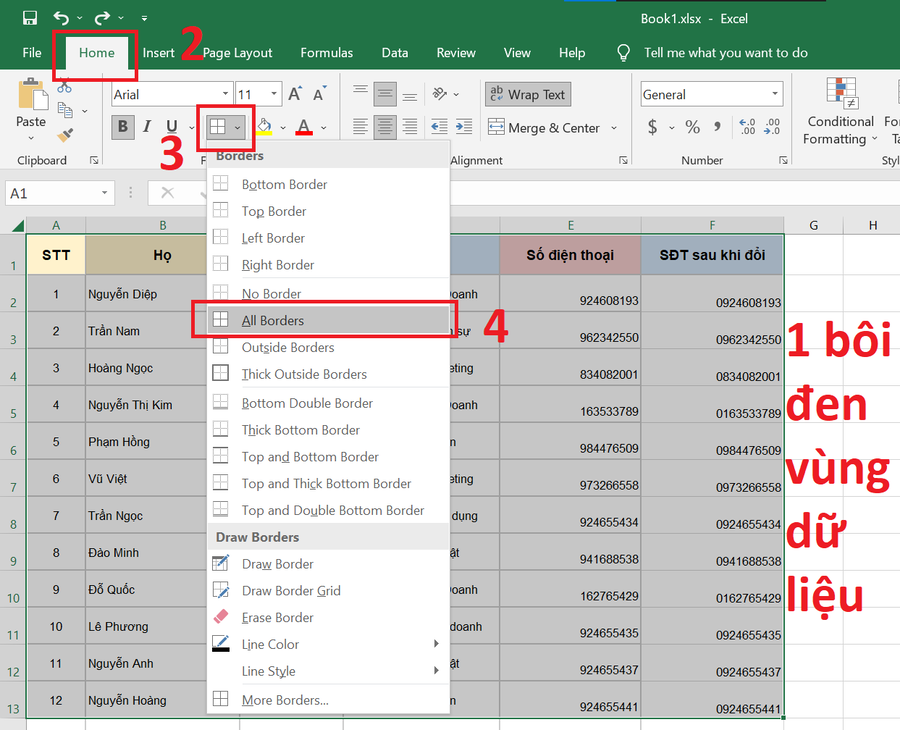
Task: Click the Percent Style icon
Action: click(x=693, y=127)
